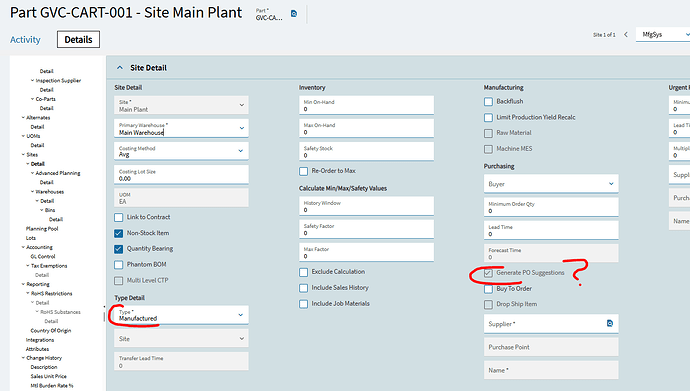Open Planning Pool in the tree
Screen dimensions: 690x391
tap(42, 229)
